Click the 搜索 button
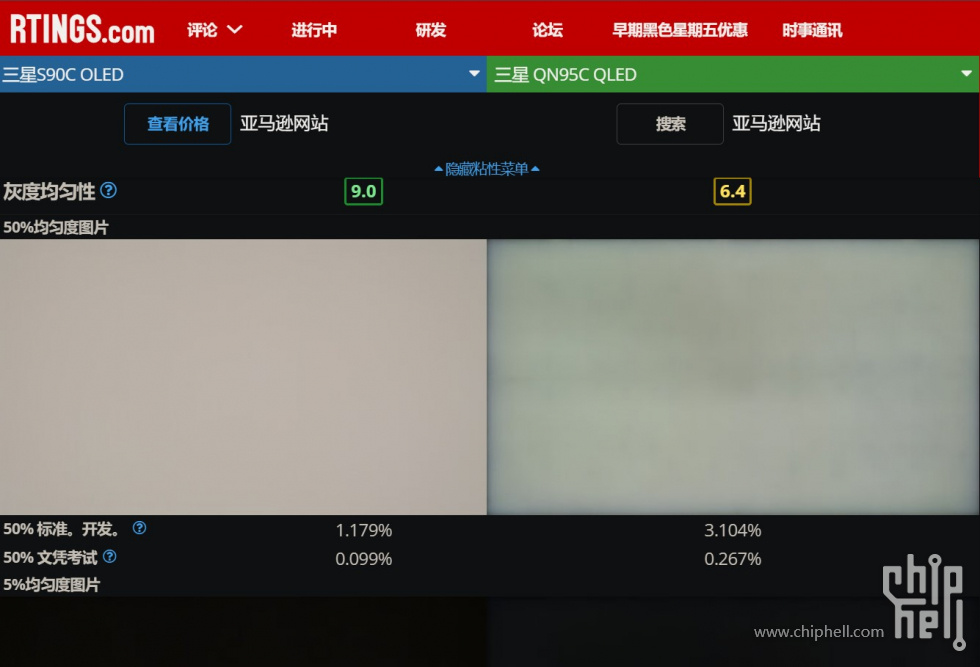The image size is (980, 667). (670, 124)
